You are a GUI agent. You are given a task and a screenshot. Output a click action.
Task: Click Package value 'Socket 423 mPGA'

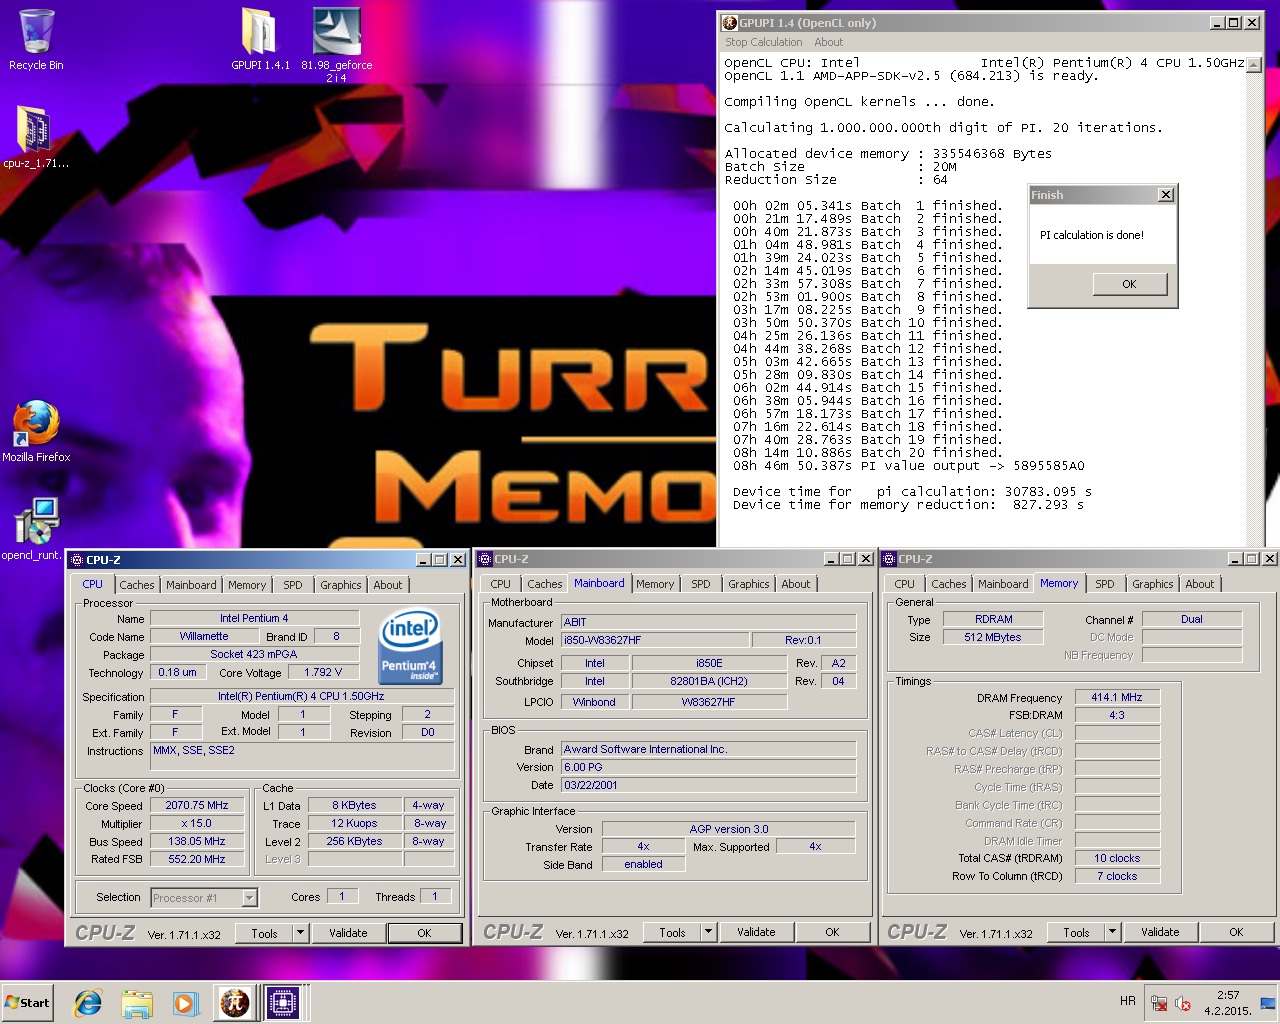[254, 654]
